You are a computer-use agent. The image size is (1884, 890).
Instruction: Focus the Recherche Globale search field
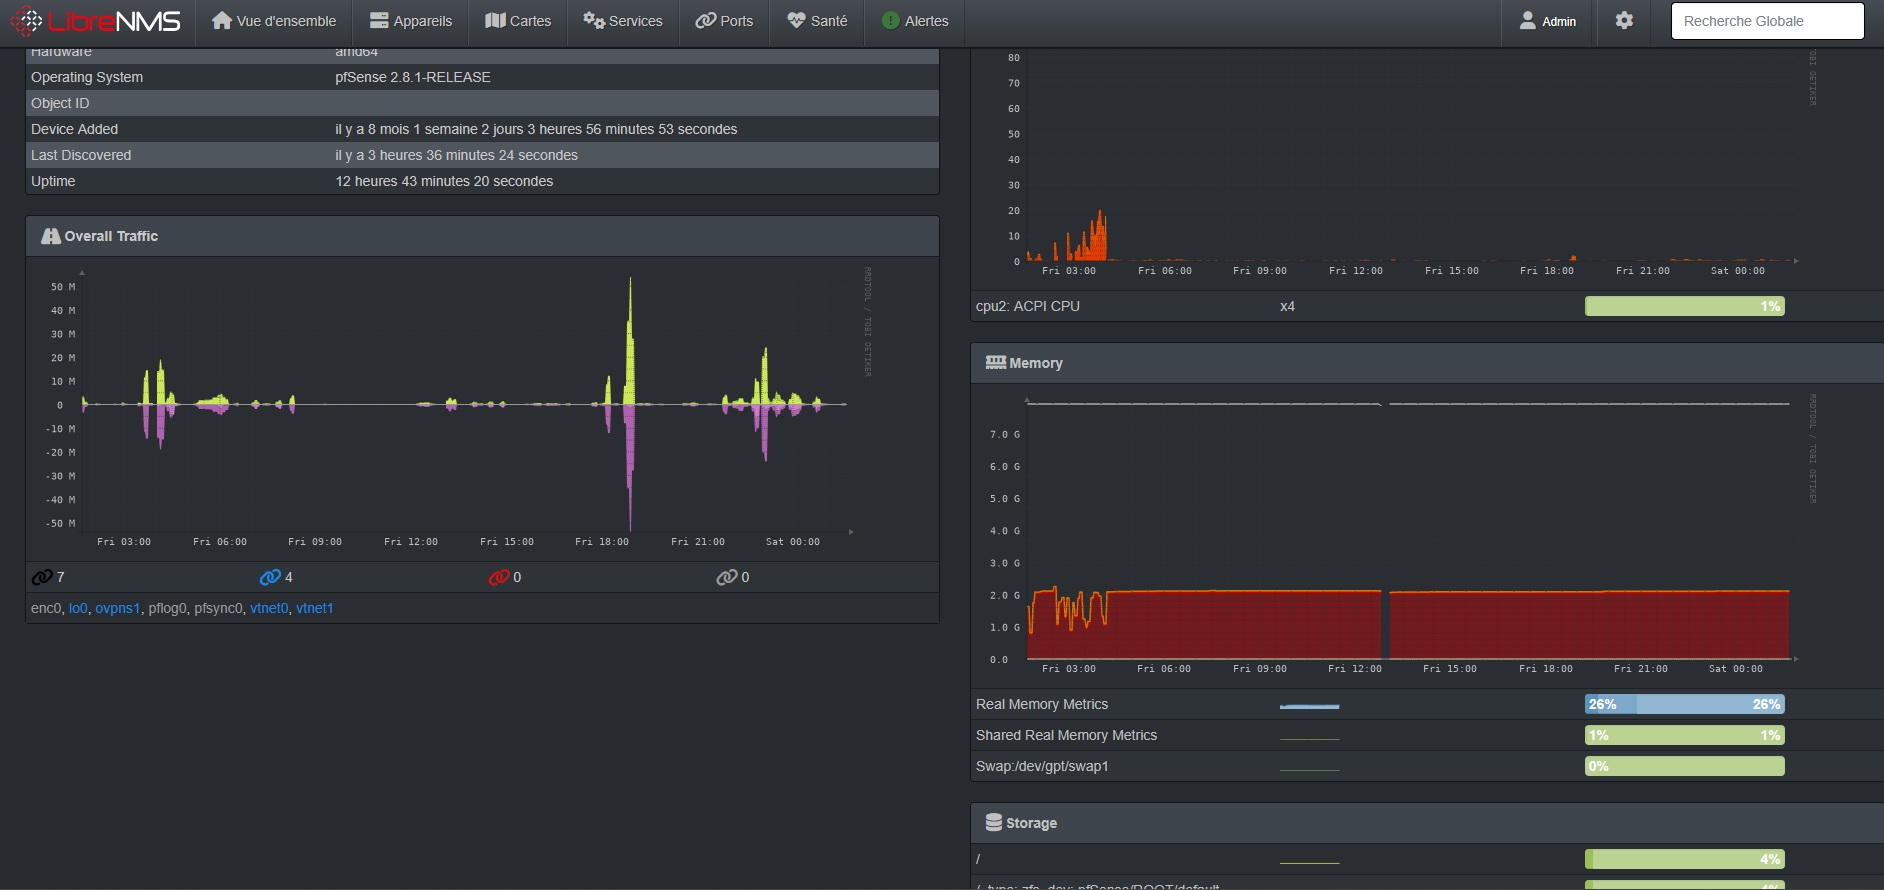coord(1767,21)
